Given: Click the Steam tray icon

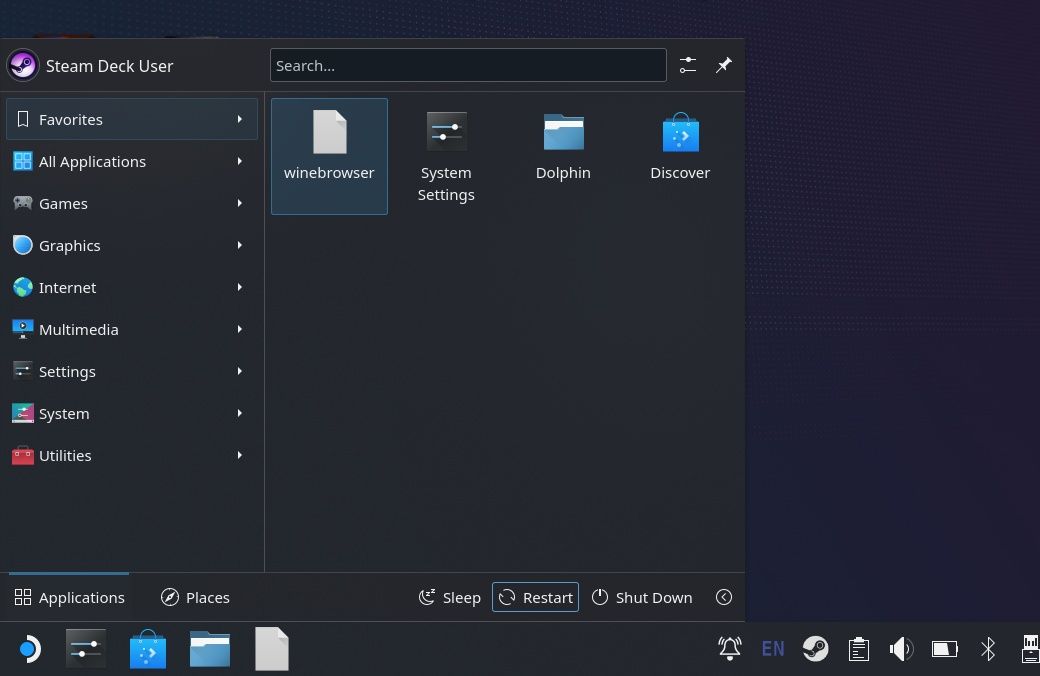Looking at the screenshot, I should pos(815,648).
